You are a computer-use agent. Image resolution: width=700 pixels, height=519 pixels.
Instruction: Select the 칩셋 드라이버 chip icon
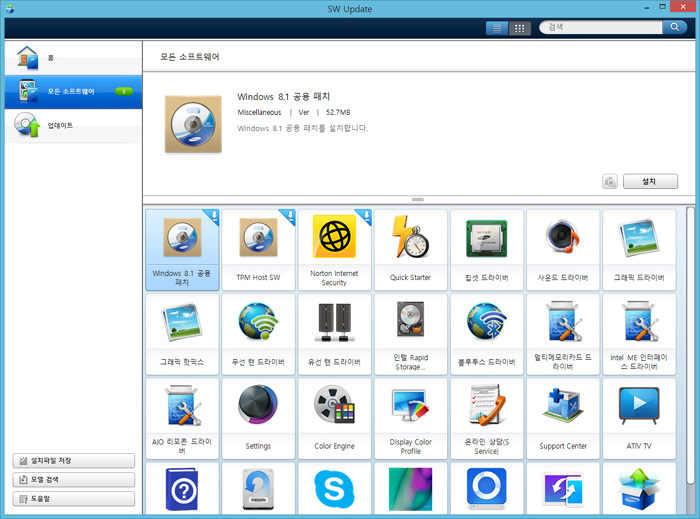487,238
